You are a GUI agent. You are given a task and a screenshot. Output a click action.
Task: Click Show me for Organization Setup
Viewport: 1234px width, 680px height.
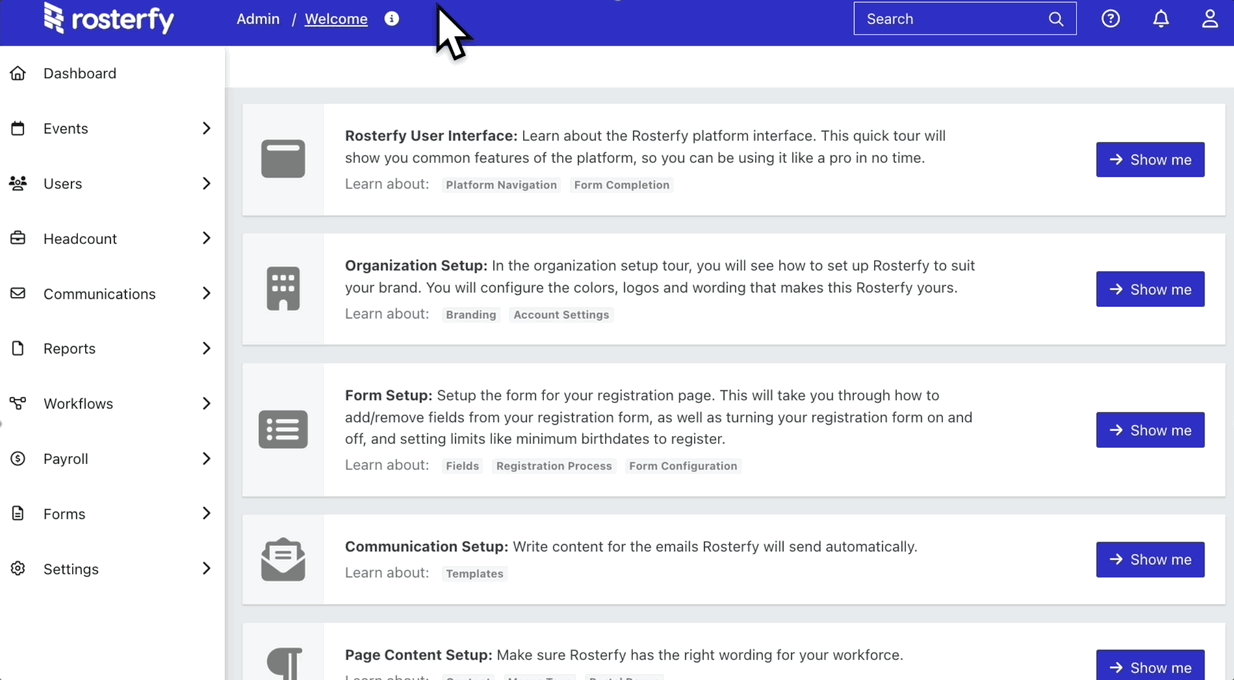coord(1150,289)
